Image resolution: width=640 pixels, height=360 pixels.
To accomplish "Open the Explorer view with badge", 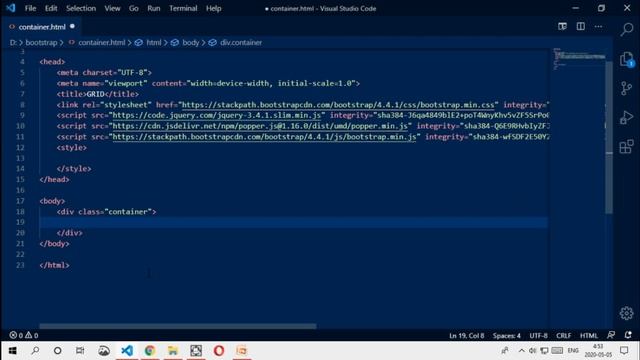I will click(627, 60).
